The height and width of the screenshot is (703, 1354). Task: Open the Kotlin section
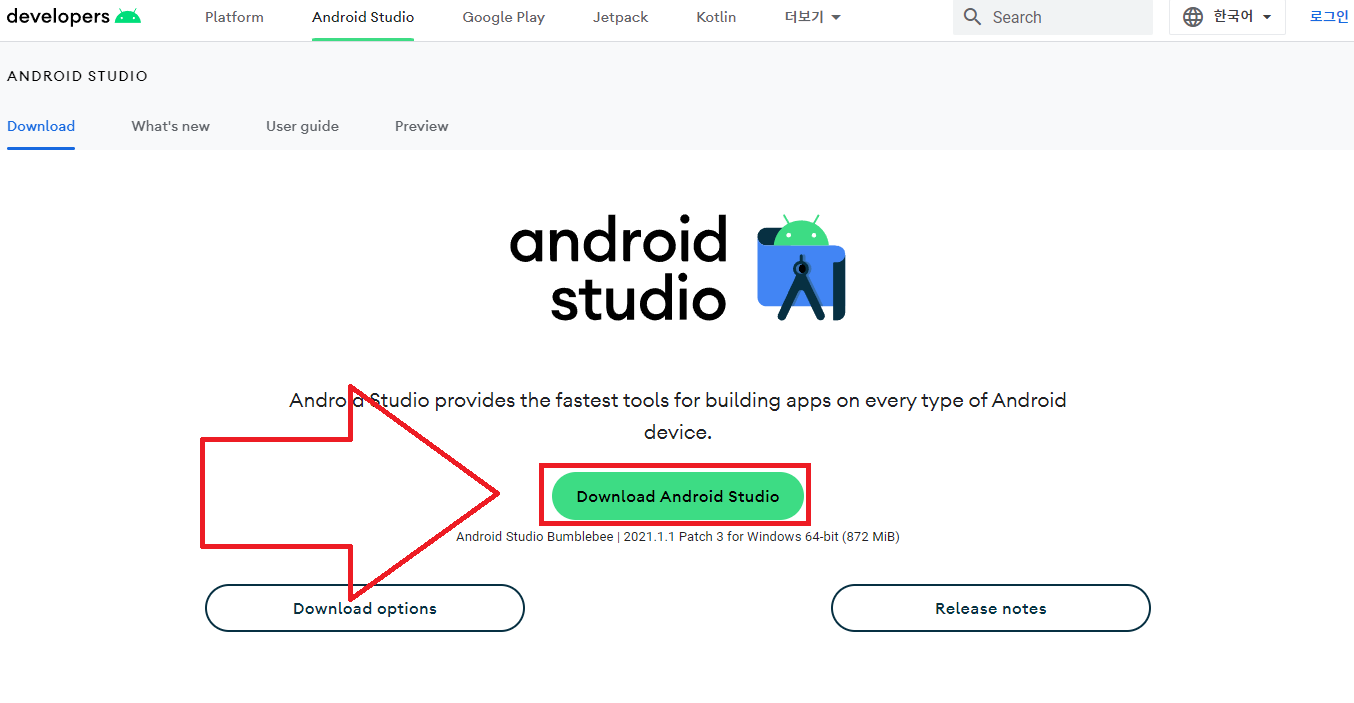coord(716,17)
